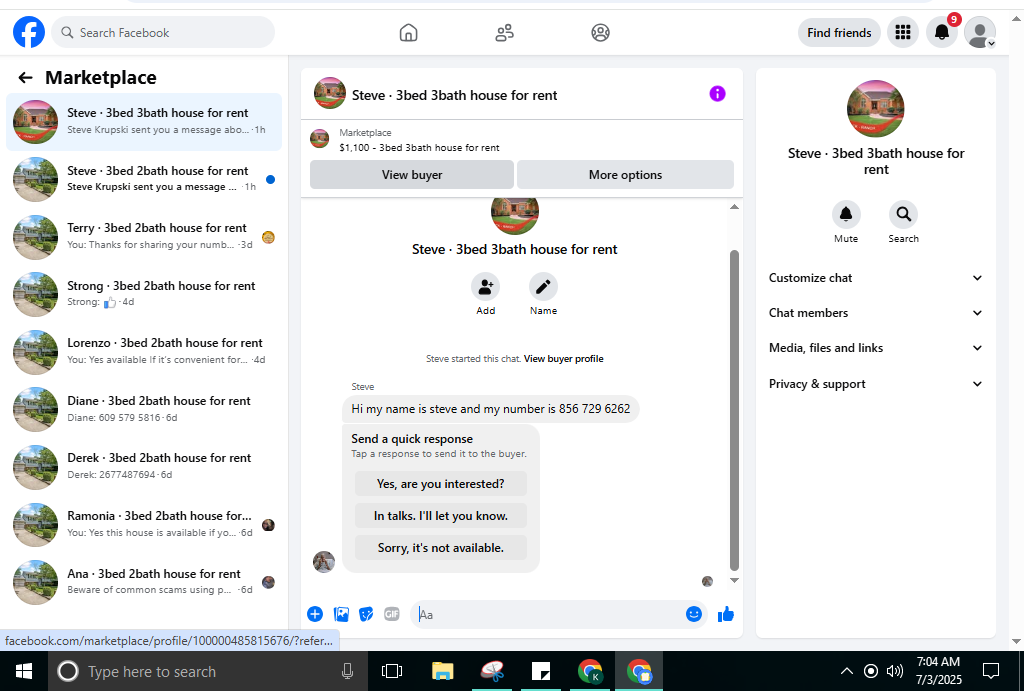
Task: Open the Groups icon in top navigation
Action: pyautogui.click(x=600, y=32)
